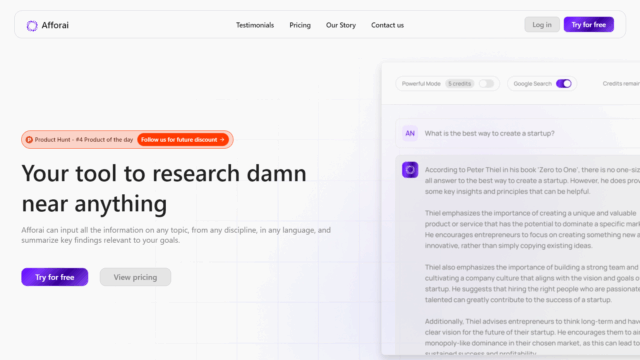Click the Afforai logo icon

32,26
